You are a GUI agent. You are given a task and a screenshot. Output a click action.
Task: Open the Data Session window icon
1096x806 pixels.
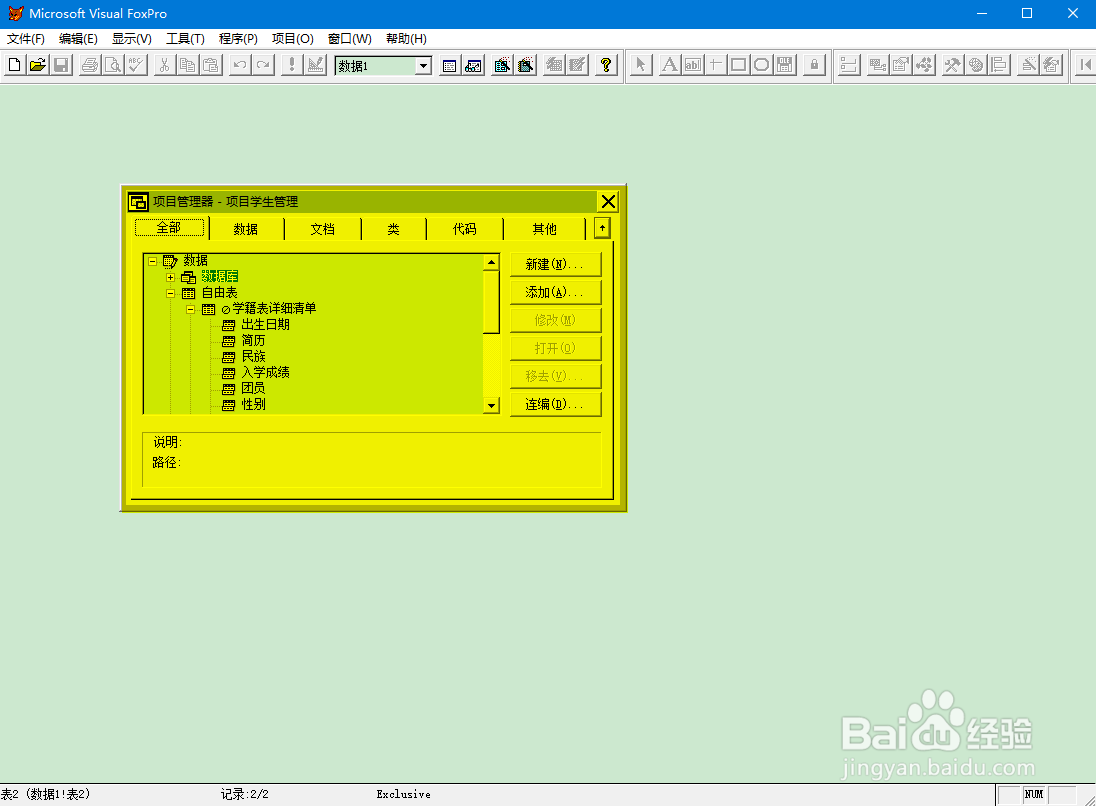click(473, 66)
